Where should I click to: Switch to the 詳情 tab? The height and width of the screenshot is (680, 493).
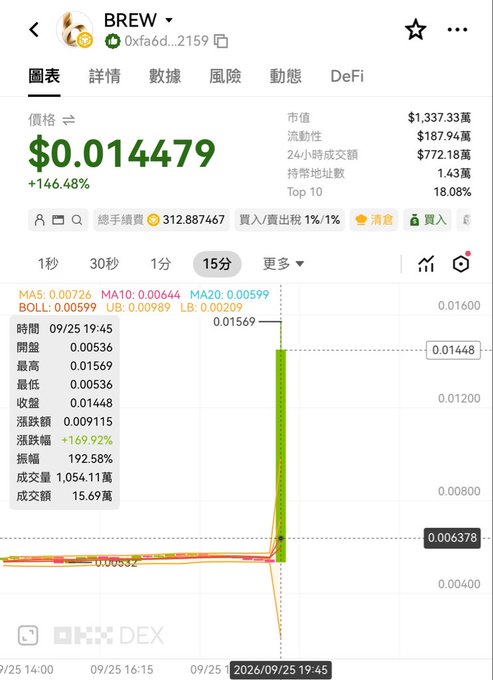[x=104, y=76]
